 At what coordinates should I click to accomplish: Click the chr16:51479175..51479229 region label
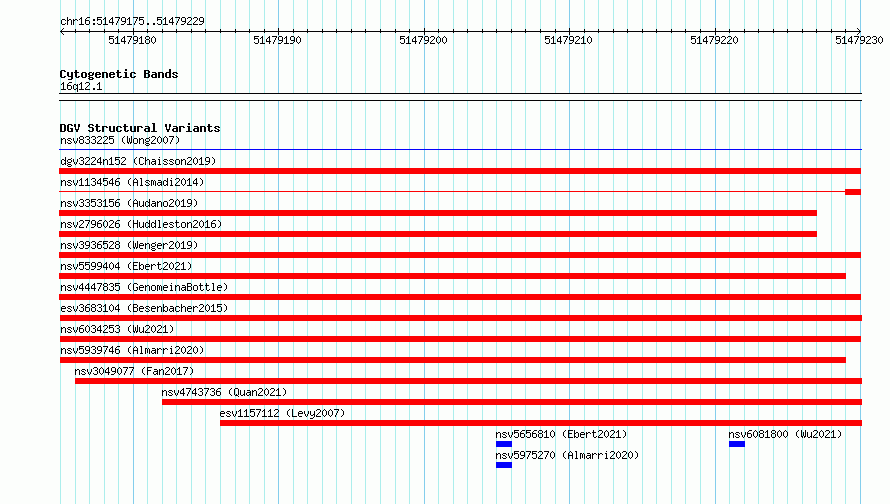[x=132, y=21]
